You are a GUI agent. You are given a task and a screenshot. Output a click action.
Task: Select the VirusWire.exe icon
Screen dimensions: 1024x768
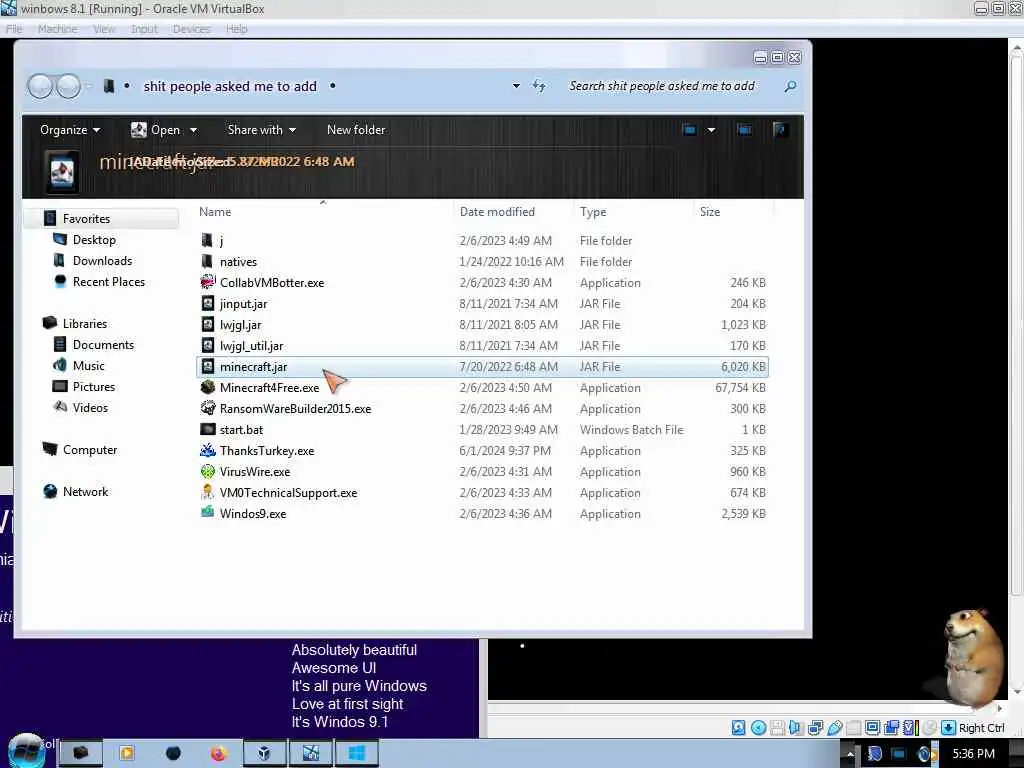[208, 471]
